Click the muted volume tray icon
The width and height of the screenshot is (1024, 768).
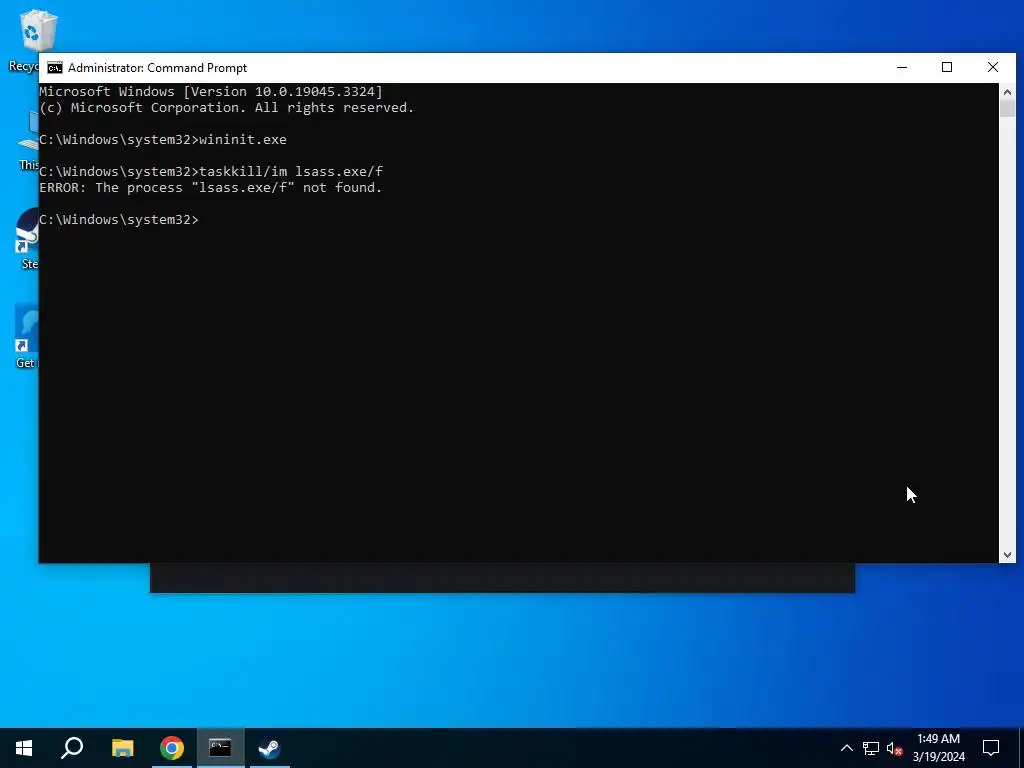895,748
